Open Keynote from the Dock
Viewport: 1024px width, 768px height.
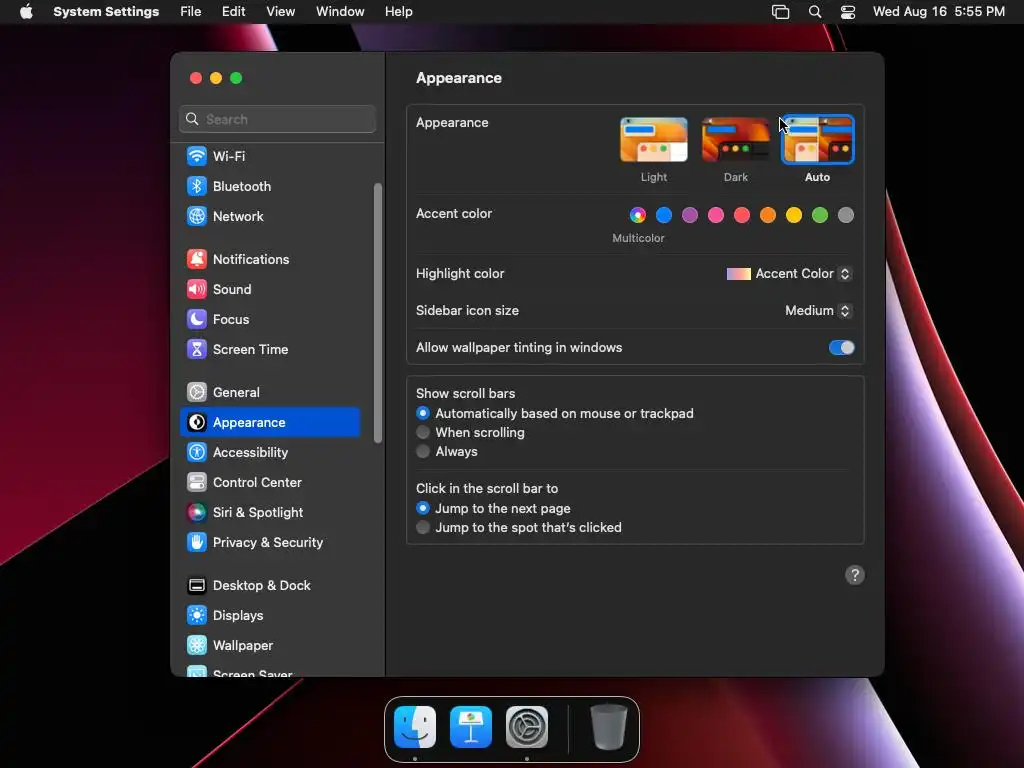click(x=471, y=727)
